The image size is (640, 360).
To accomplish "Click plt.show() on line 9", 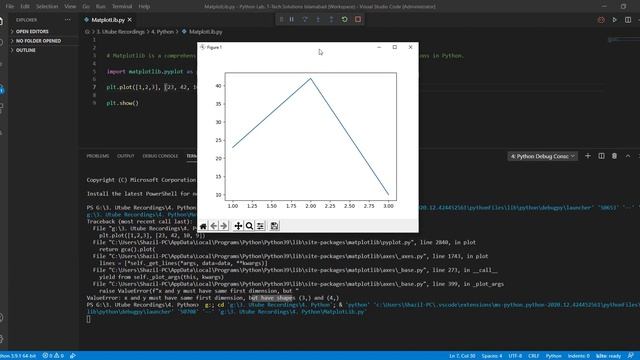I will [122, 103].
